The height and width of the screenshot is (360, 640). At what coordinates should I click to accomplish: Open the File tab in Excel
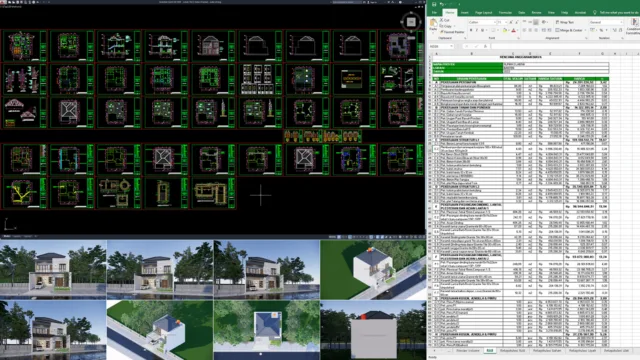(x=434, y=13)
